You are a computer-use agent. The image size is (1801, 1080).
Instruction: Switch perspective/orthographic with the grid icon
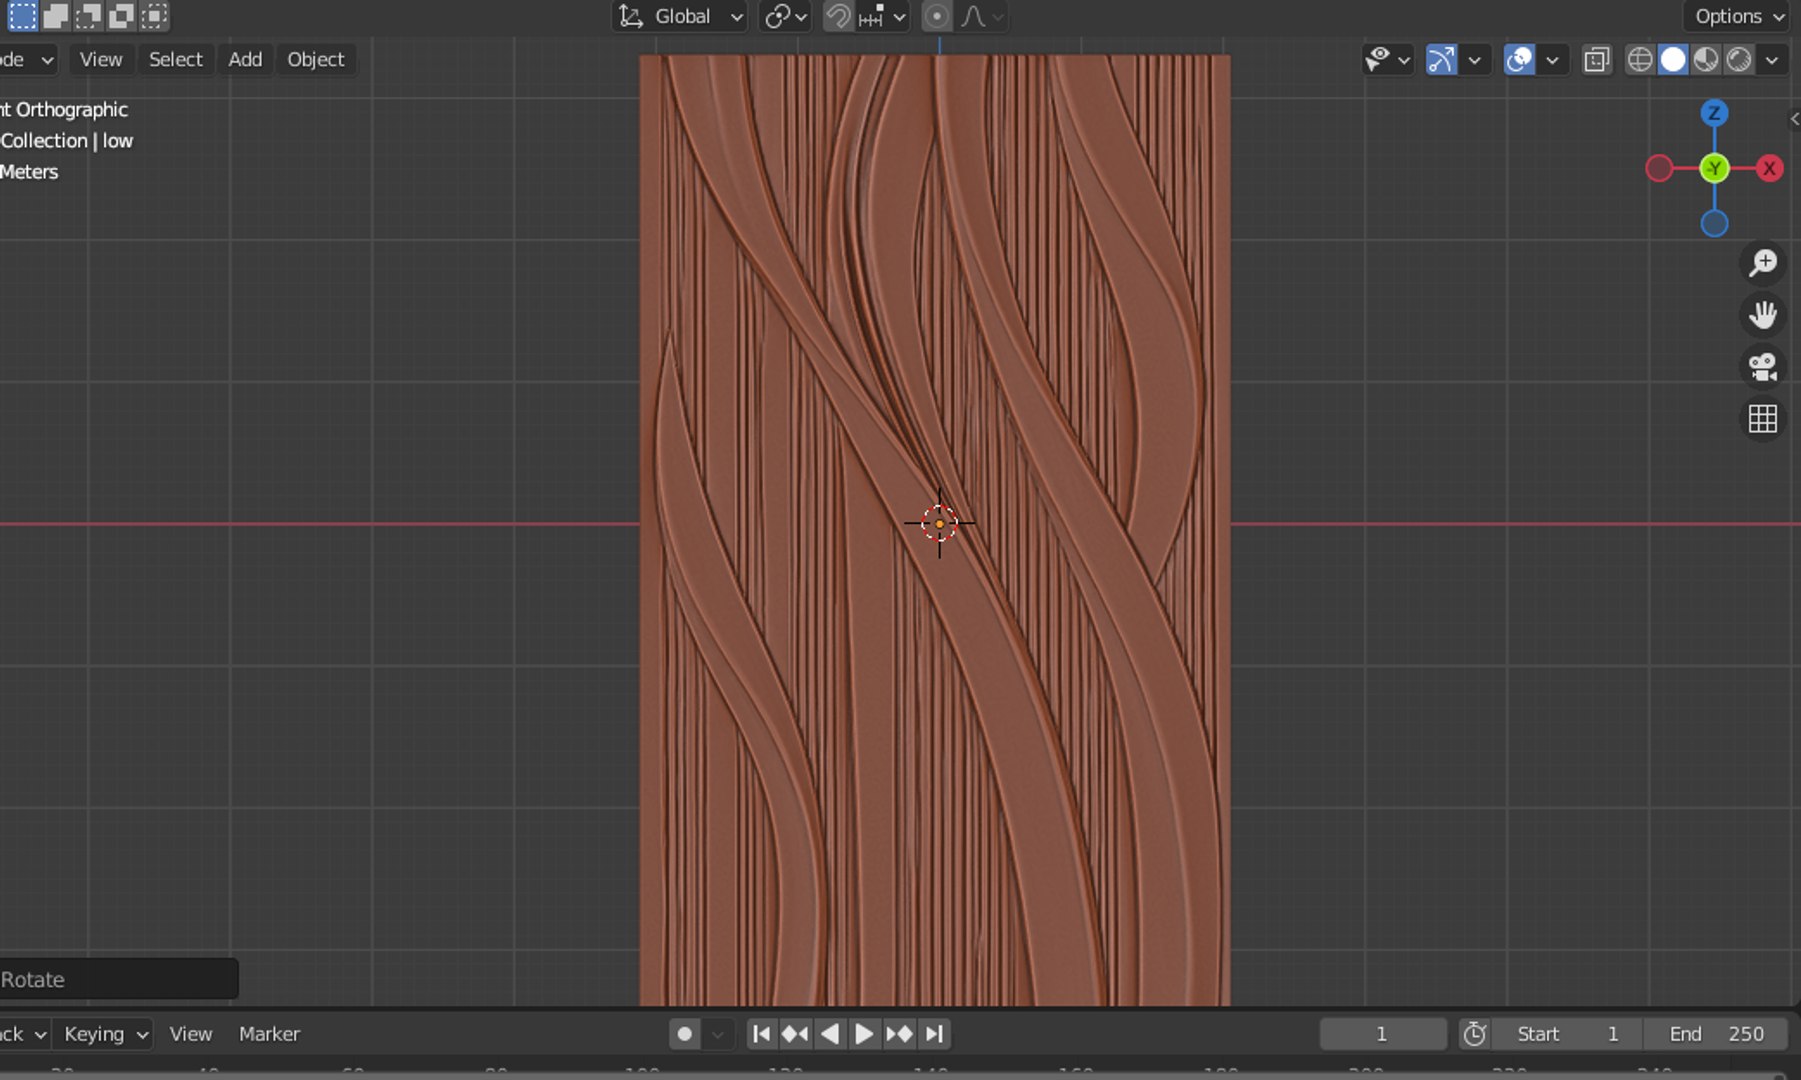tap(1763, 419)
